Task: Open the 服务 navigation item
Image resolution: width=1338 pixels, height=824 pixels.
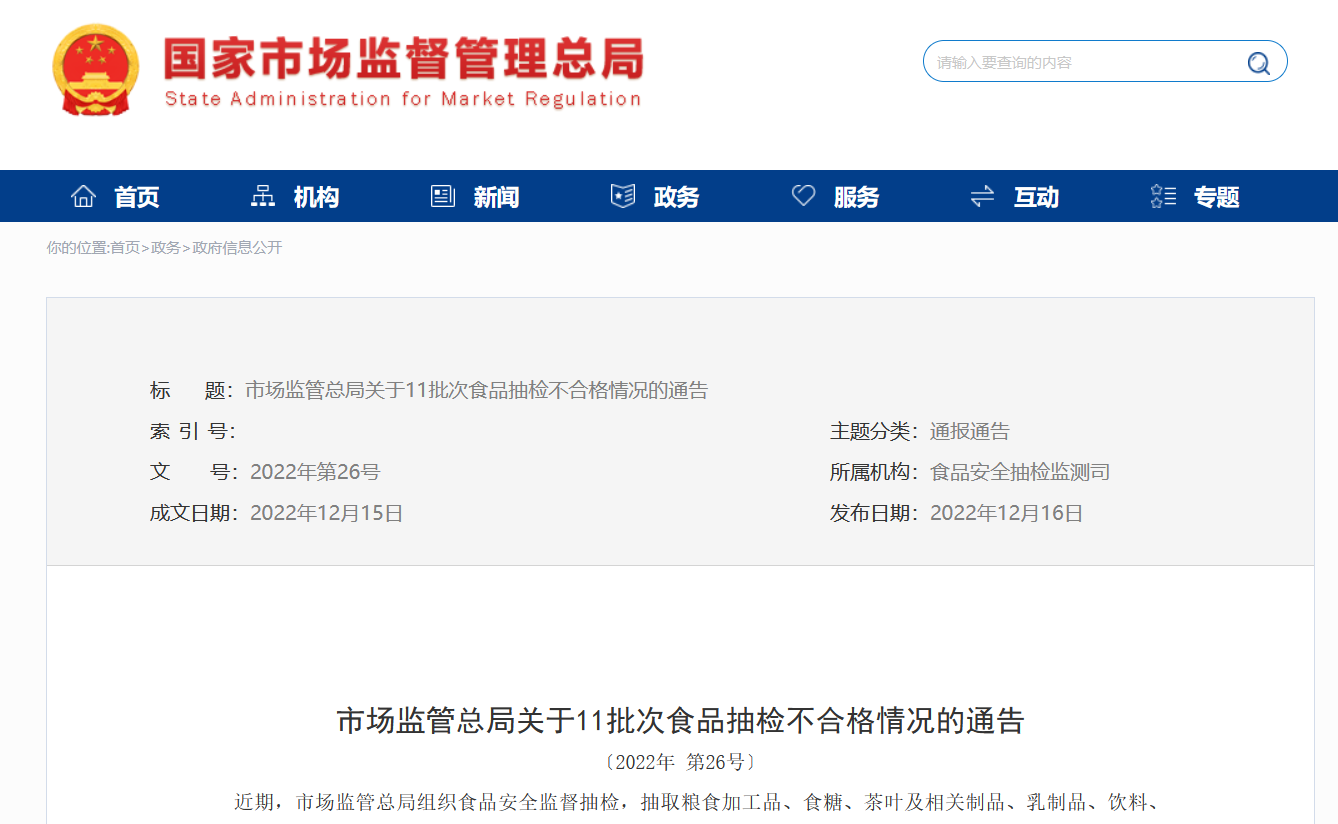Action: coord(857,197)
